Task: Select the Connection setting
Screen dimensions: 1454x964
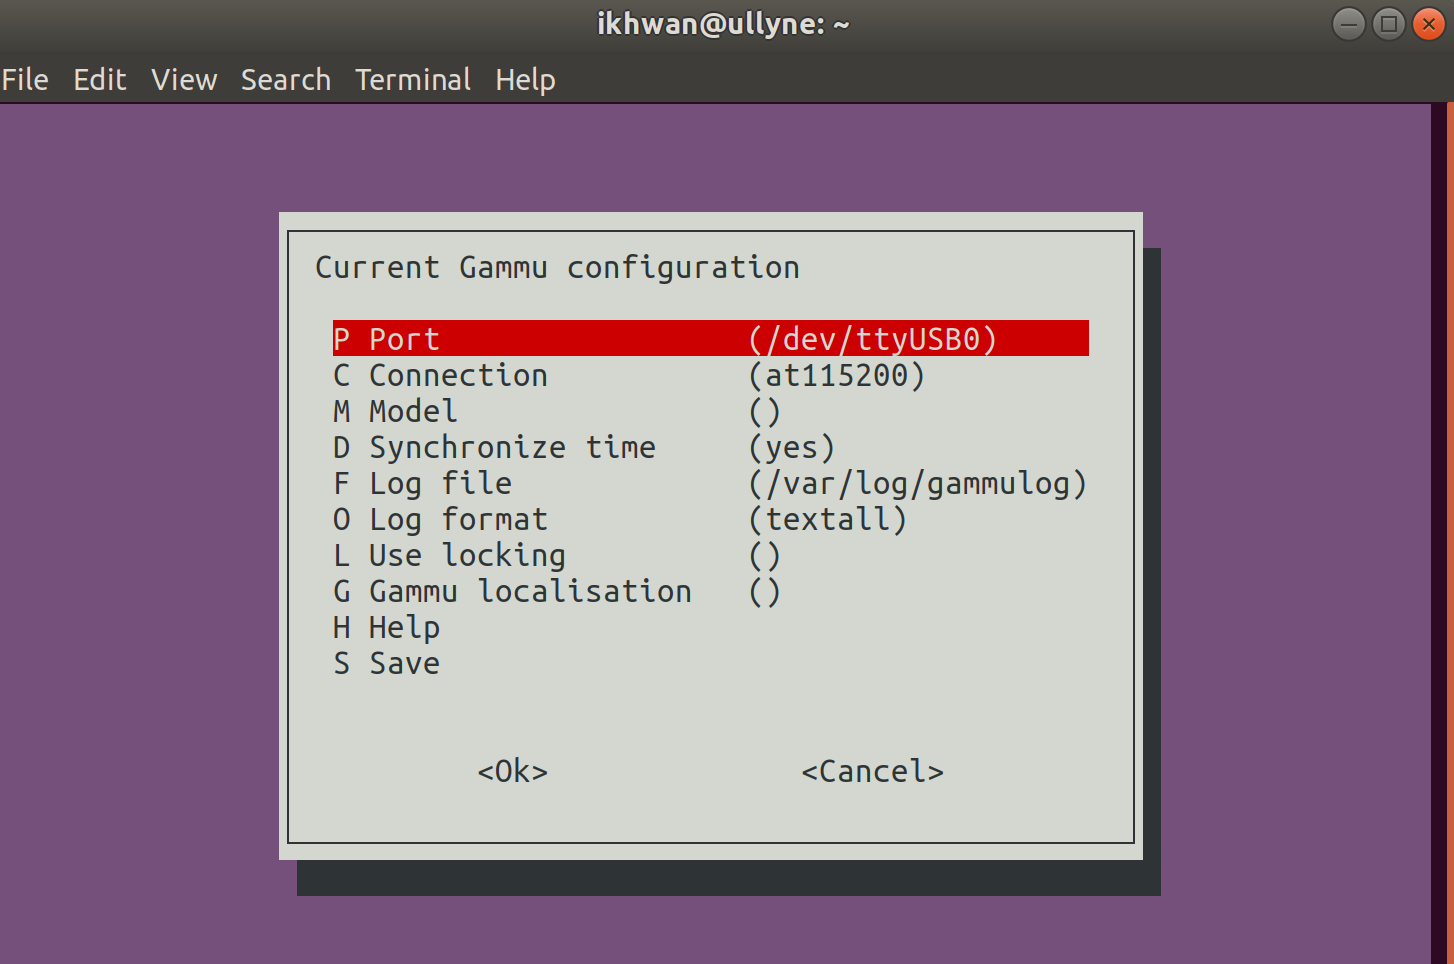Action: (458, 375)
